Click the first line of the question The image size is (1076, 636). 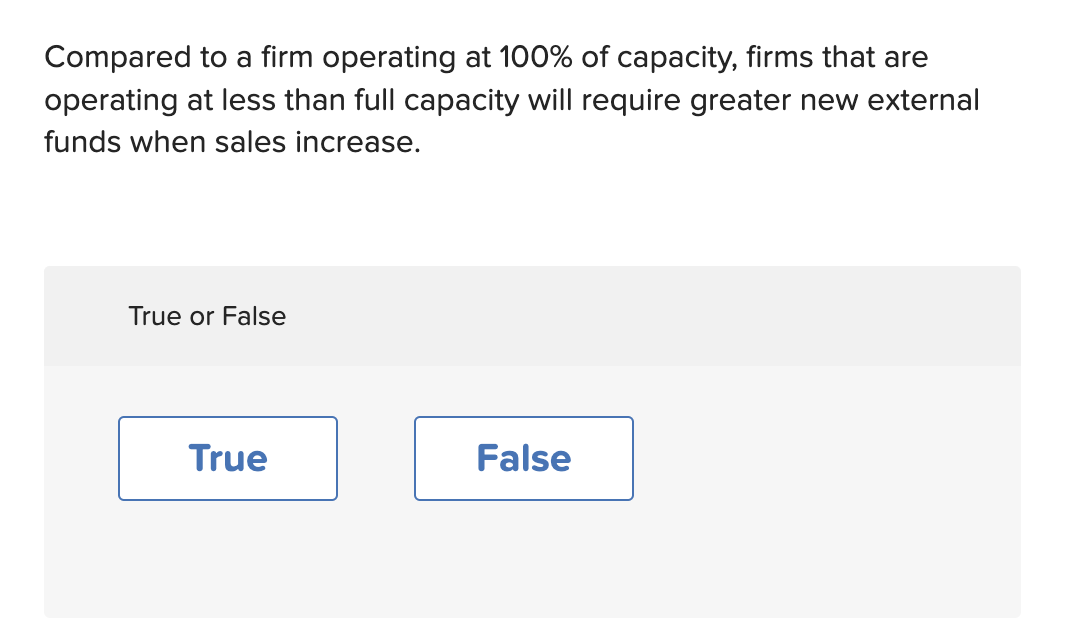(x=485, y=57)
